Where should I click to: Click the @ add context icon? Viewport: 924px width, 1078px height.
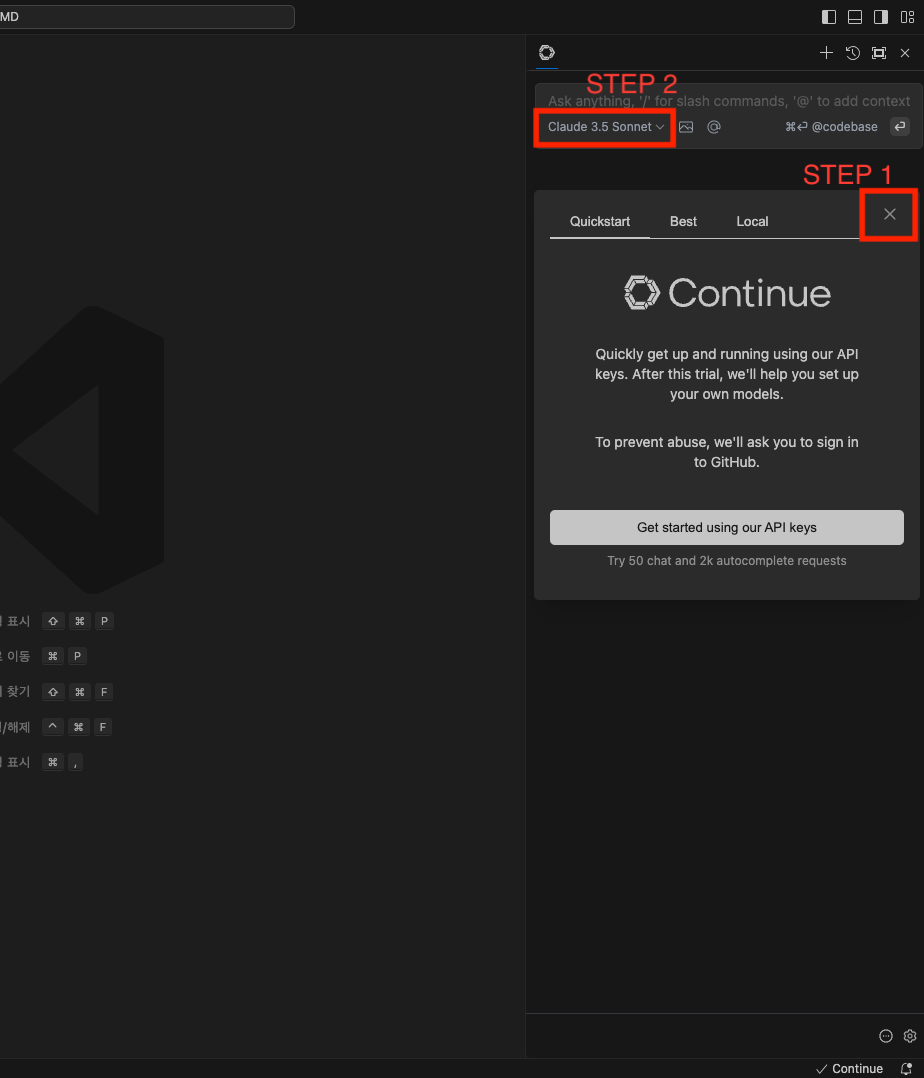[x=714, y=127]
